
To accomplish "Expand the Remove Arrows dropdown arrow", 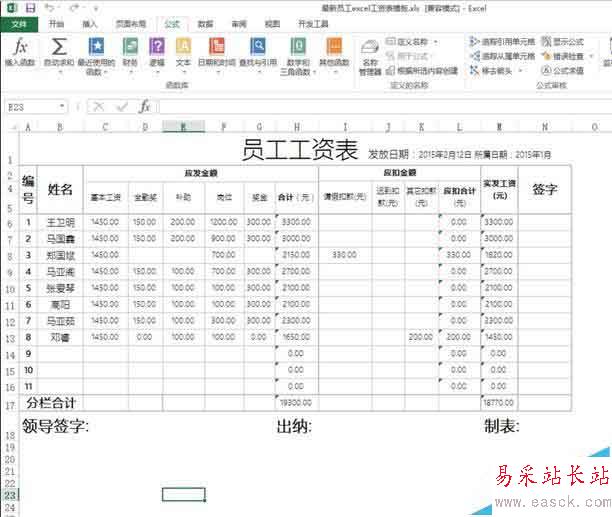I will pyautogui.click(x=520, y=71).
